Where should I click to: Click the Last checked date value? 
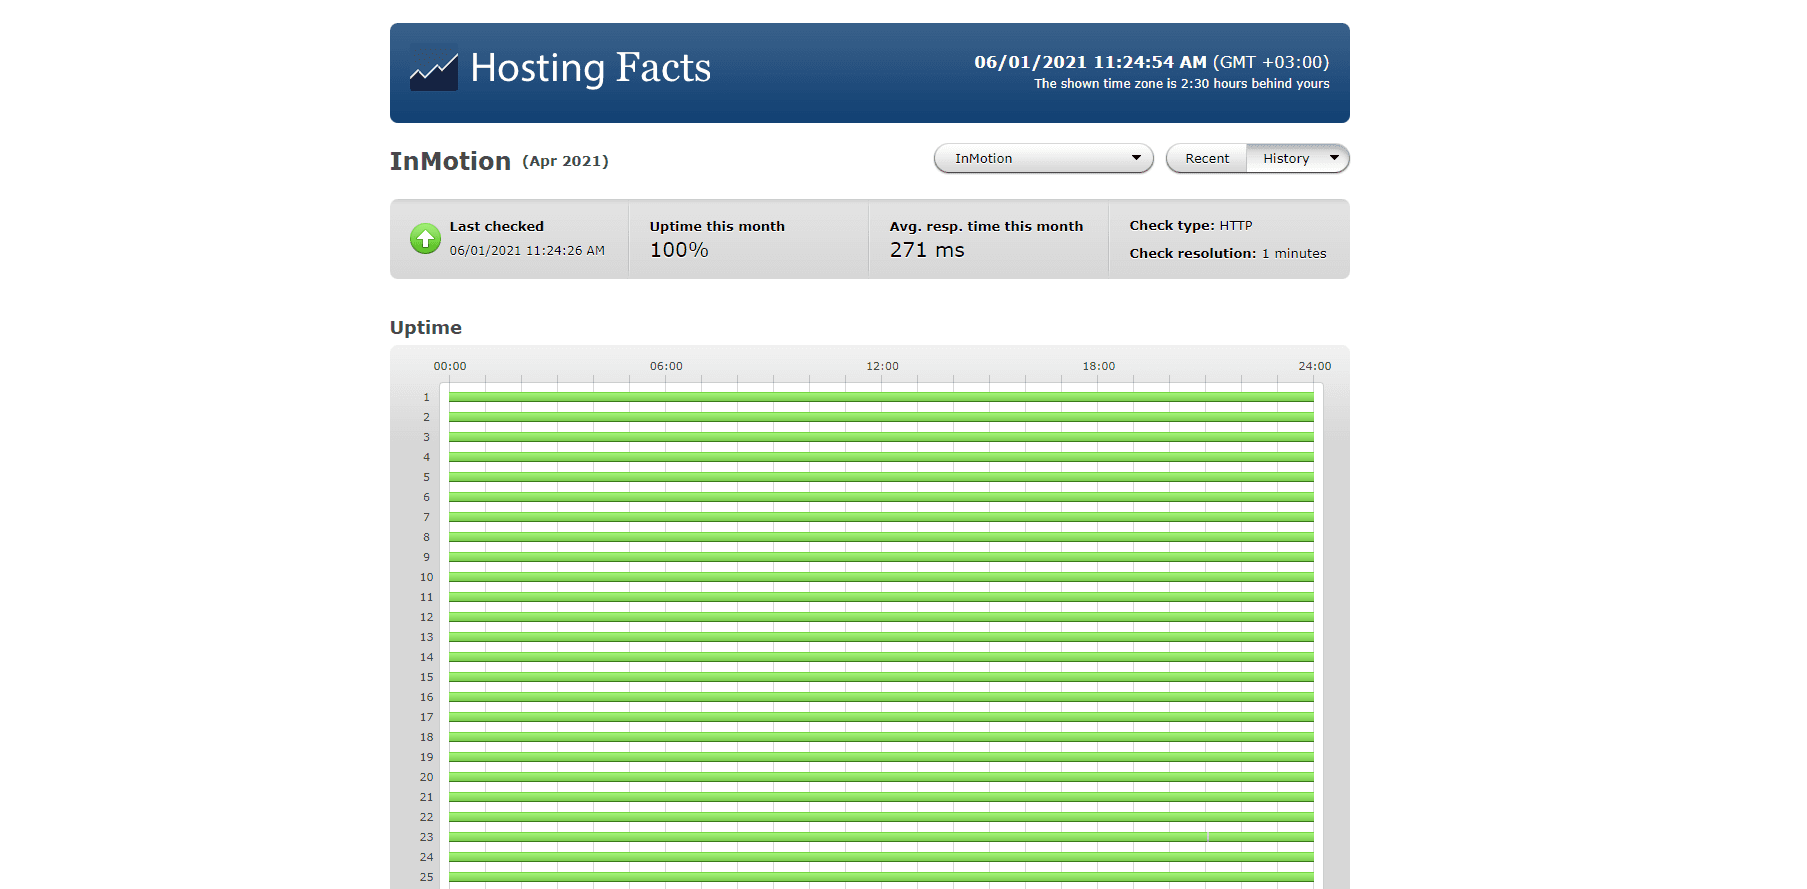tap(527, 251)
